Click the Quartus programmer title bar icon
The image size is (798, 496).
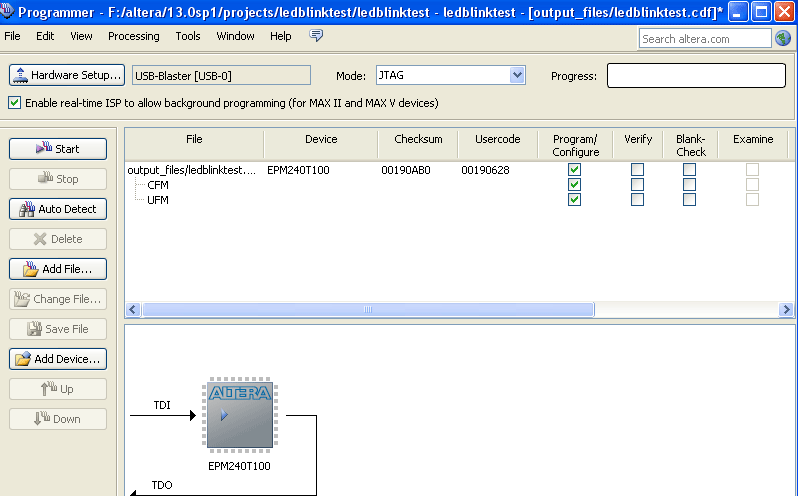(7, 10)
